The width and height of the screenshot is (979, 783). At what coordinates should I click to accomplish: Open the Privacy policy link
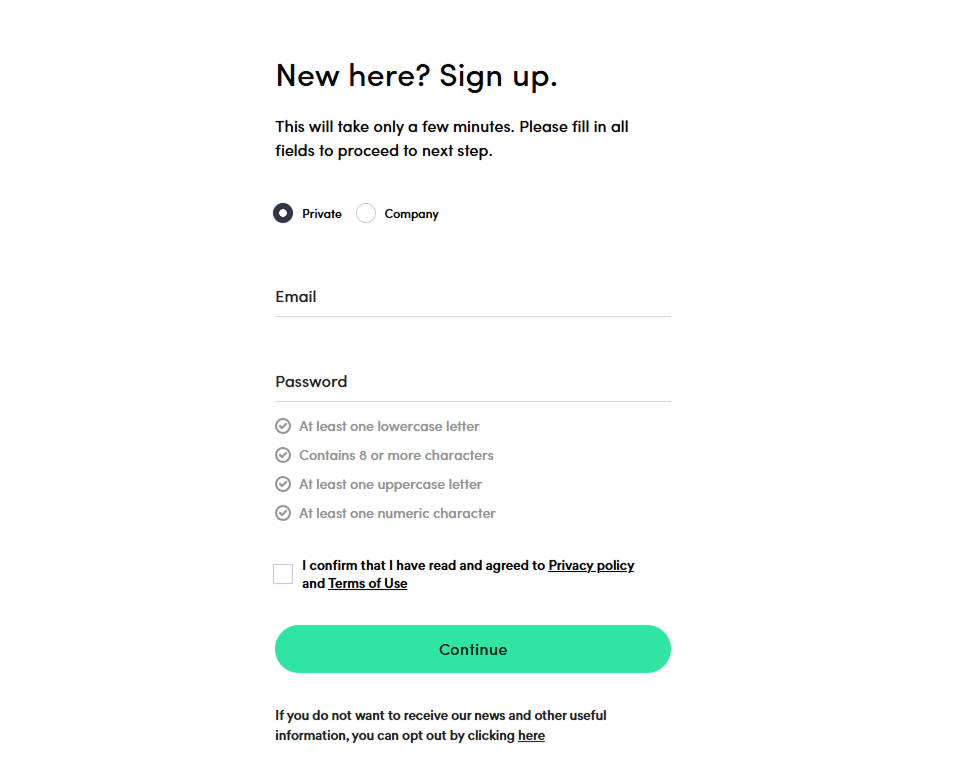coord(591,566)
